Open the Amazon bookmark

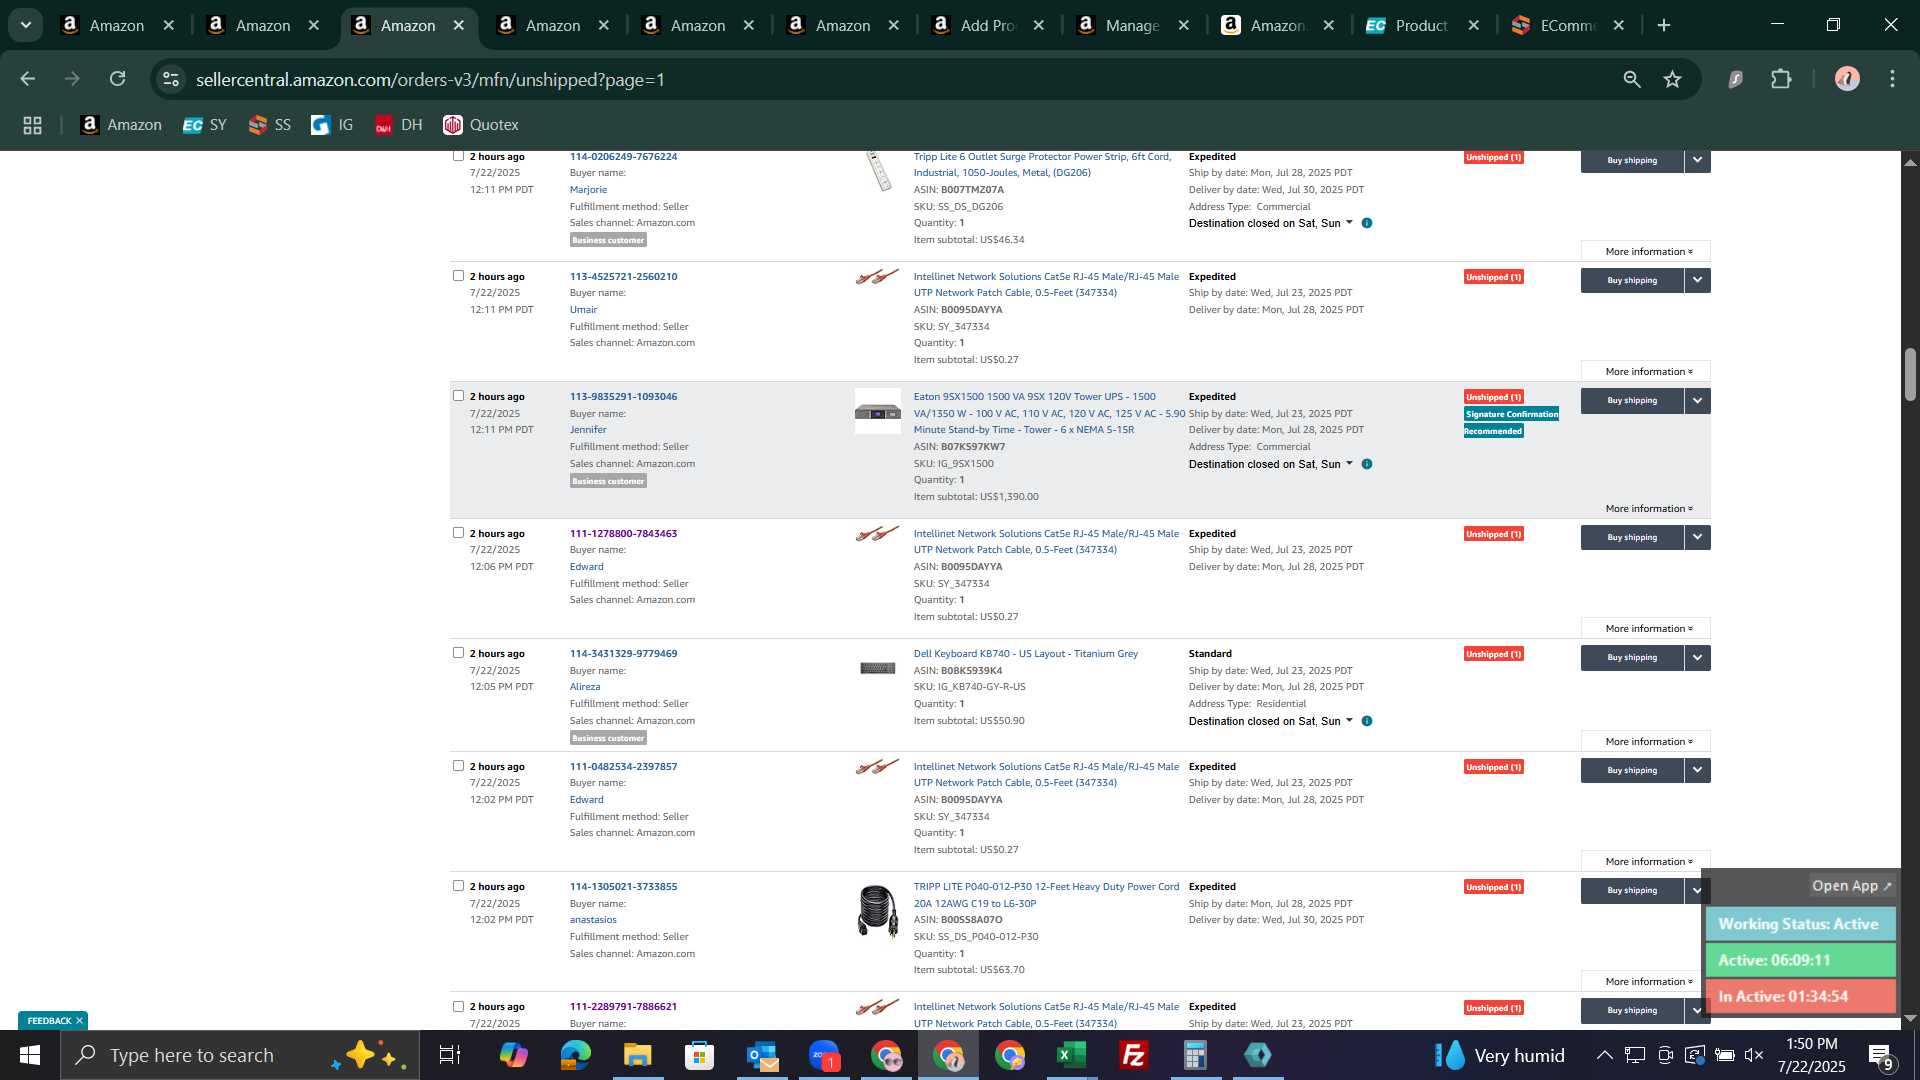click(121, 125)
